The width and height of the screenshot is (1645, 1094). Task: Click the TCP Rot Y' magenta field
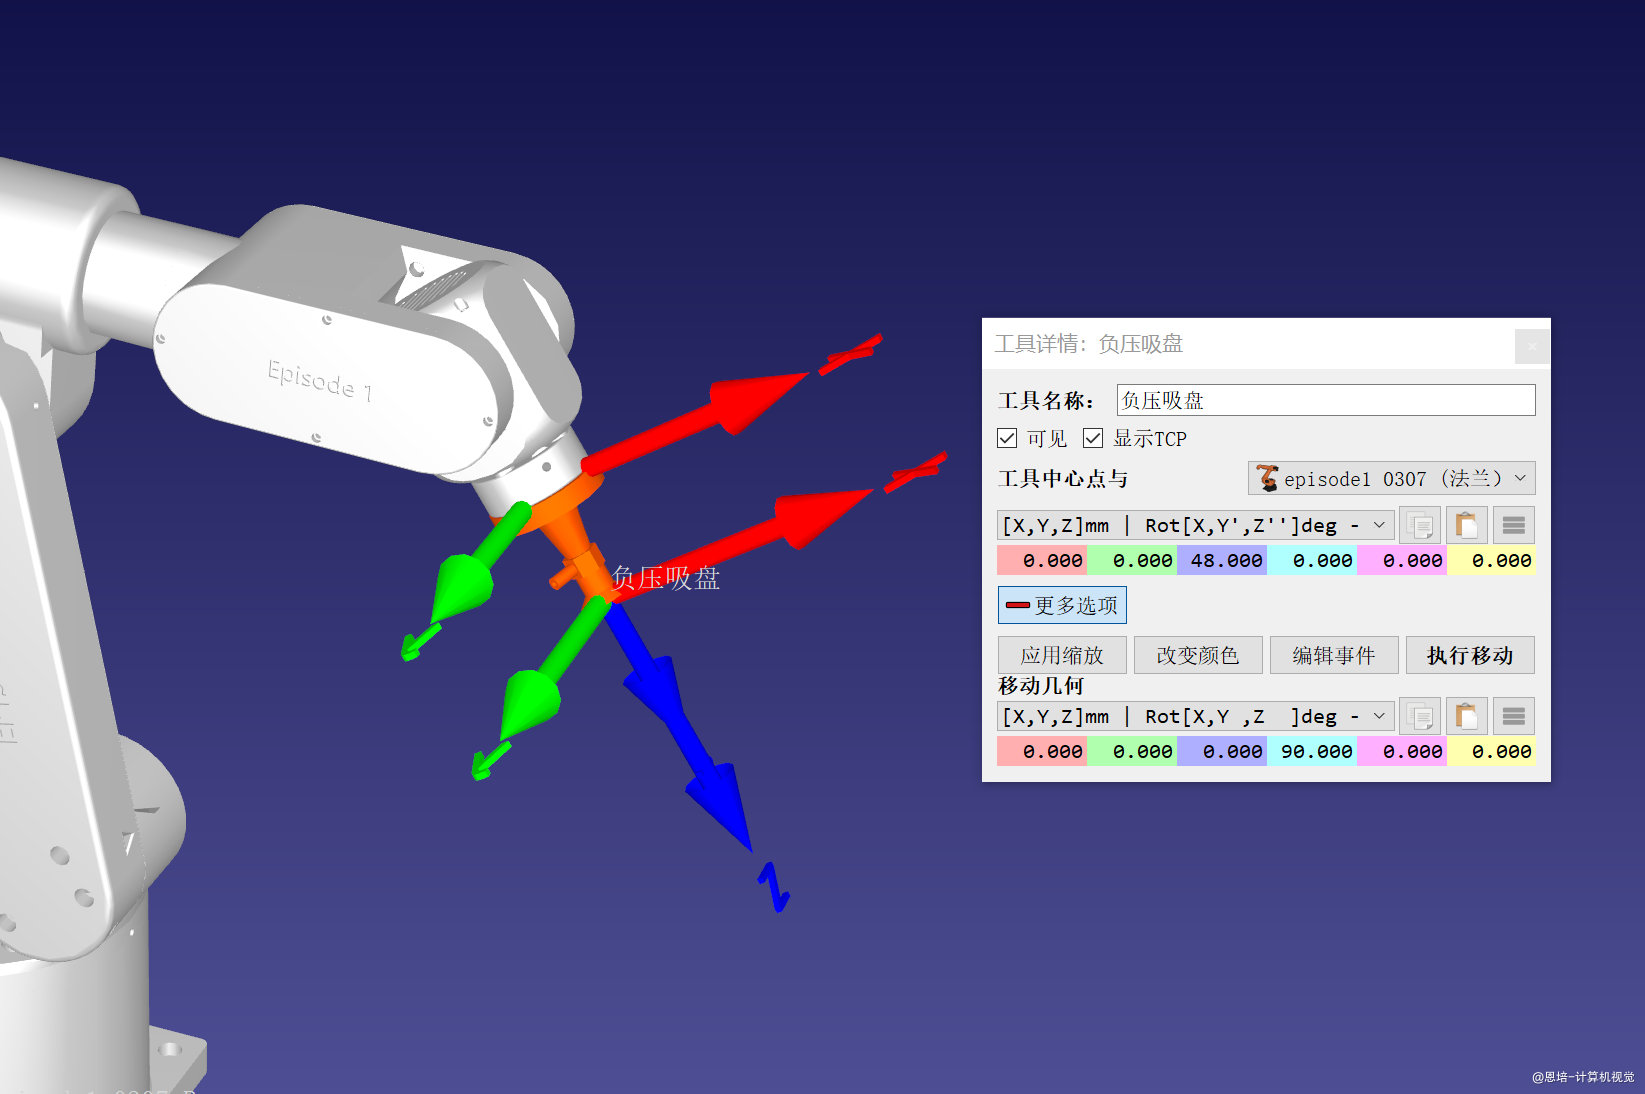click(x=1402, y=561)
